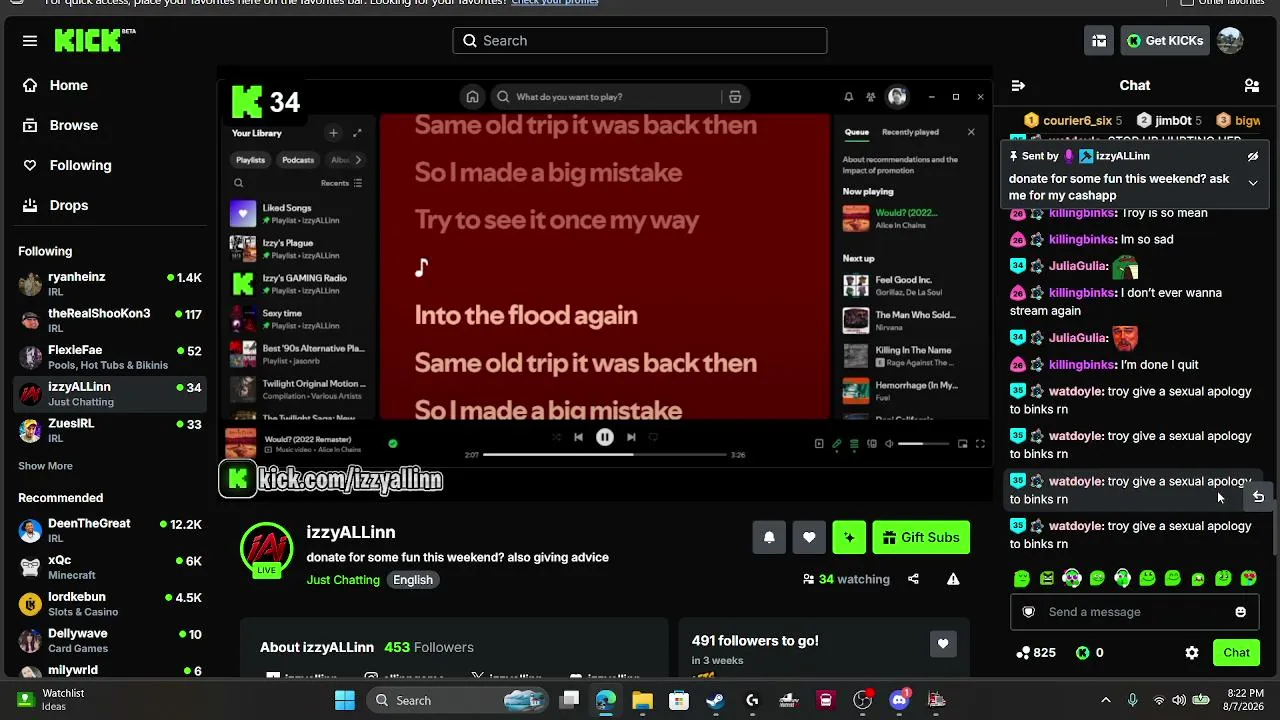Open chat users list icon

1251,86
